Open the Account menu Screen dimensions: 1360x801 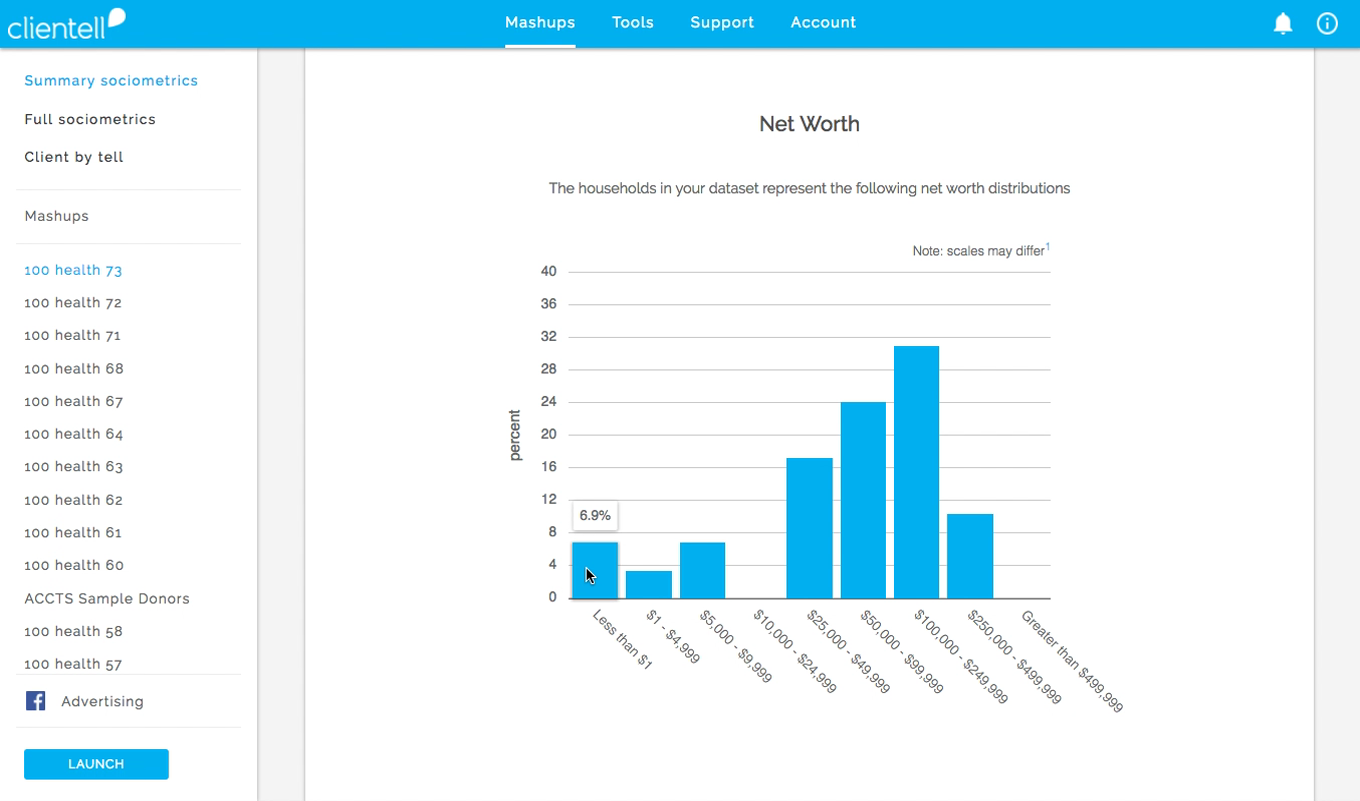point(823,23)
